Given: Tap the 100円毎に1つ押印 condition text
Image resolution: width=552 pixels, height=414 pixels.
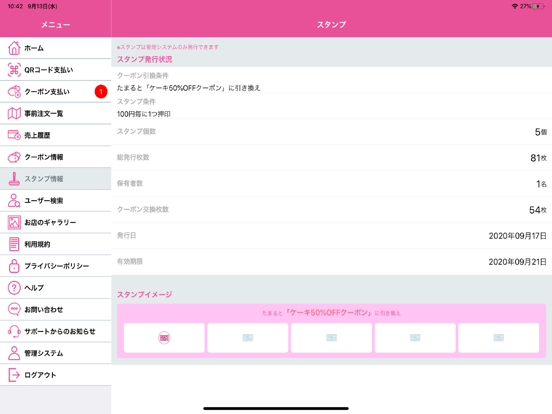Looking at the screenshot, I should point(144,114).
